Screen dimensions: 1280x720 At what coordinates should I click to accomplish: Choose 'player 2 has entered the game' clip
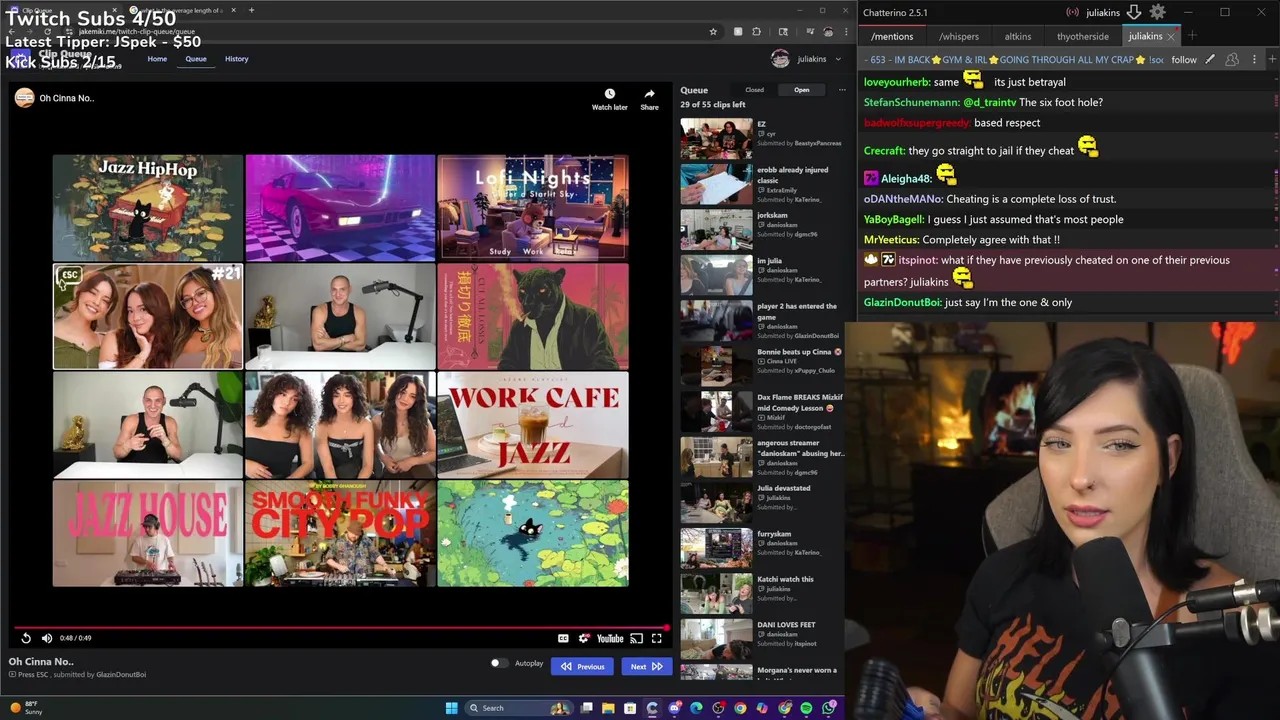coord(762,320)
